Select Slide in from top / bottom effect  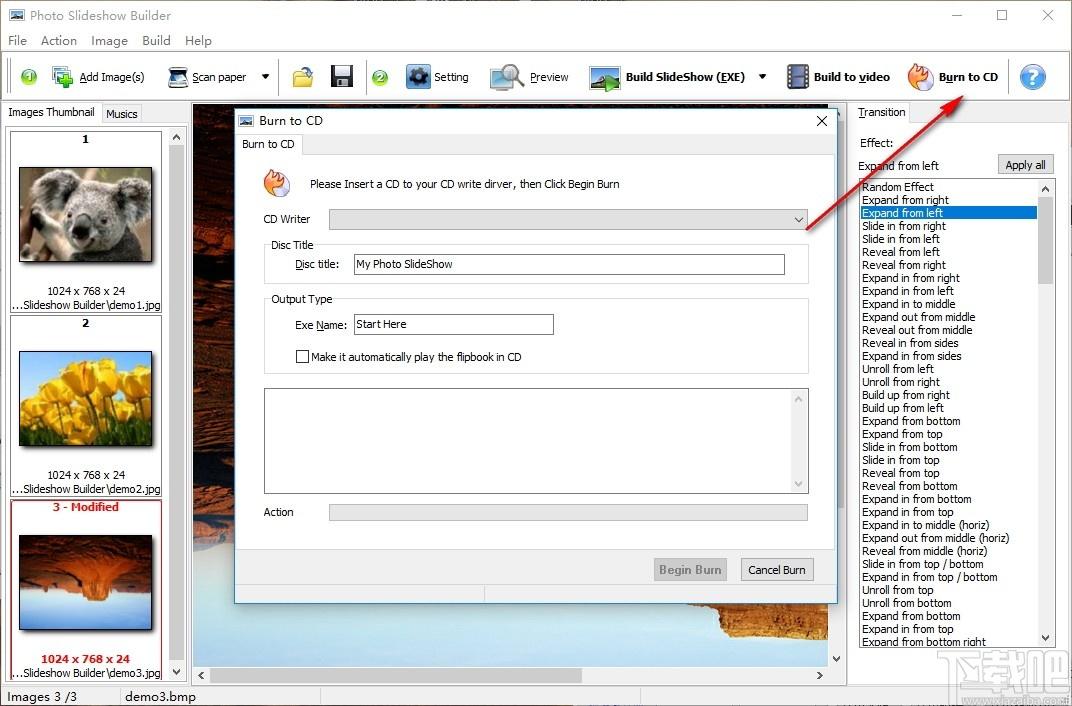[x=922, y=563]
